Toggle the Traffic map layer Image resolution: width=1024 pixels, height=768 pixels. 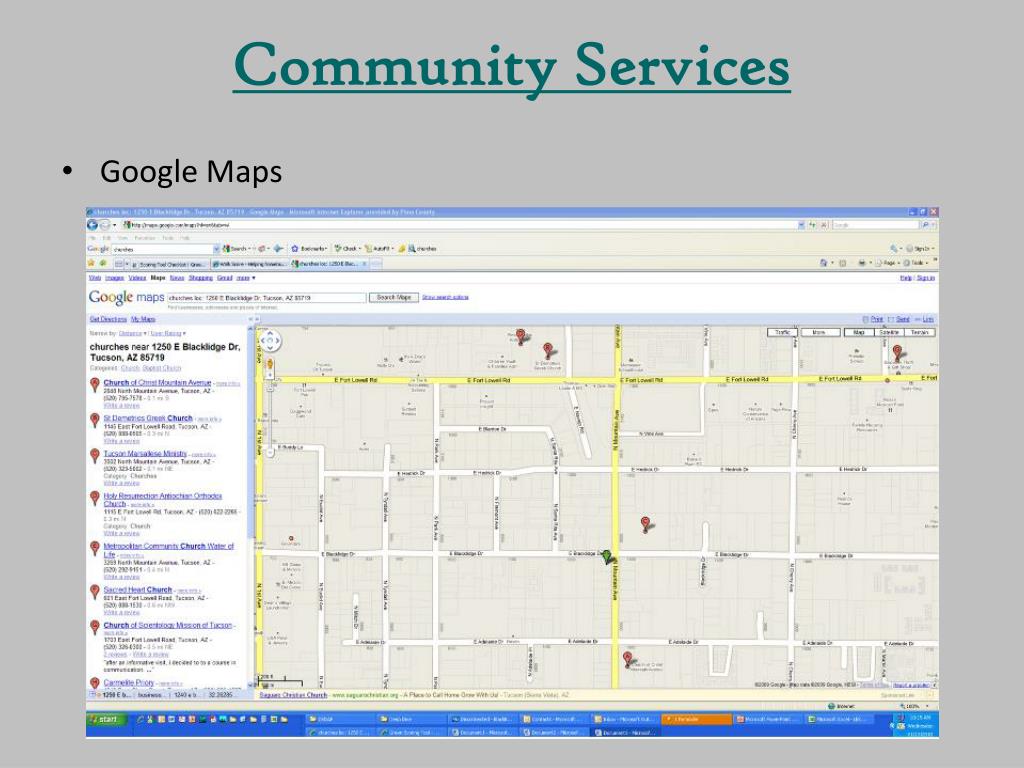pyautogui.click(x=782, y=332)
